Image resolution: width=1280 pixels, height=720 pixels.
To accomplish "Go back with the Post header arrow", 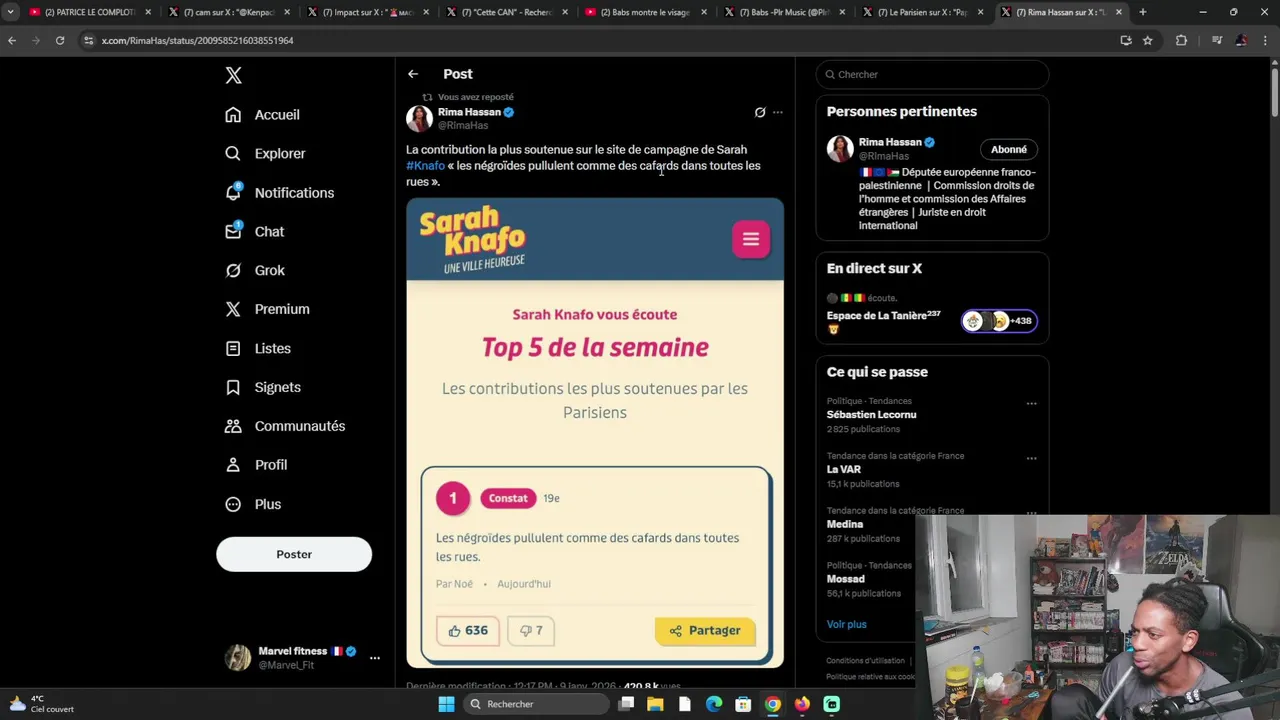I will 413,74.
